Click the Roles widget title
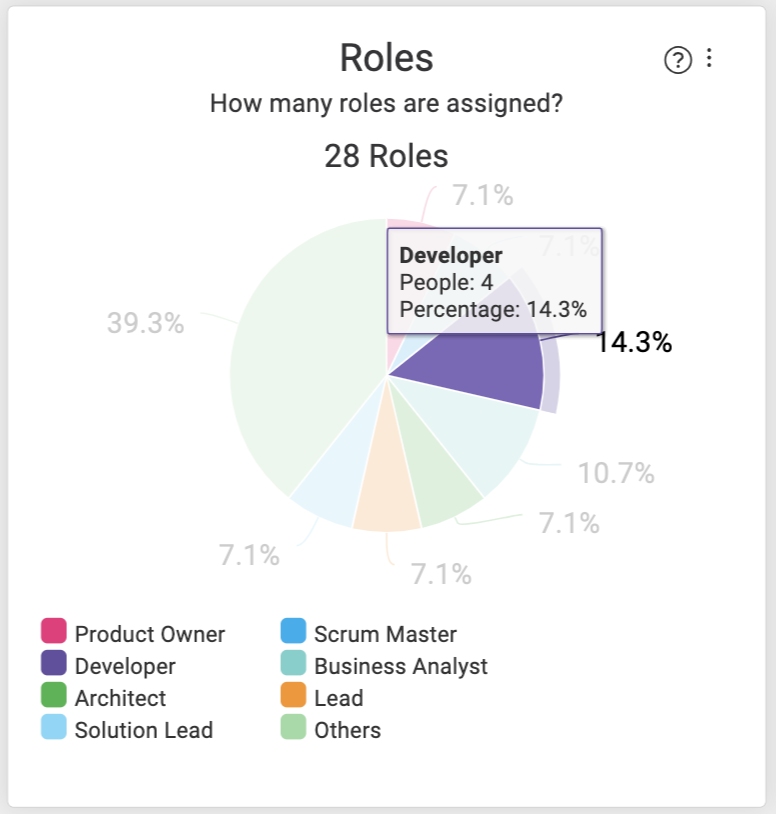Viewport: 776px width, 814px height. click(387, 58)
